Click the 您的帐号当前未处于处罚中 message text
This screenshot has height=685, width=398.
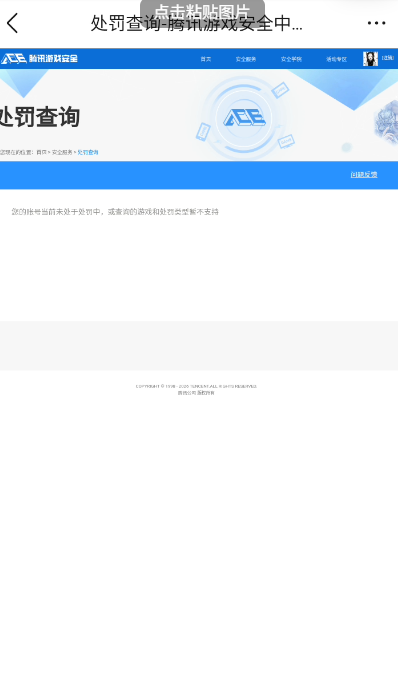[115, 211]
